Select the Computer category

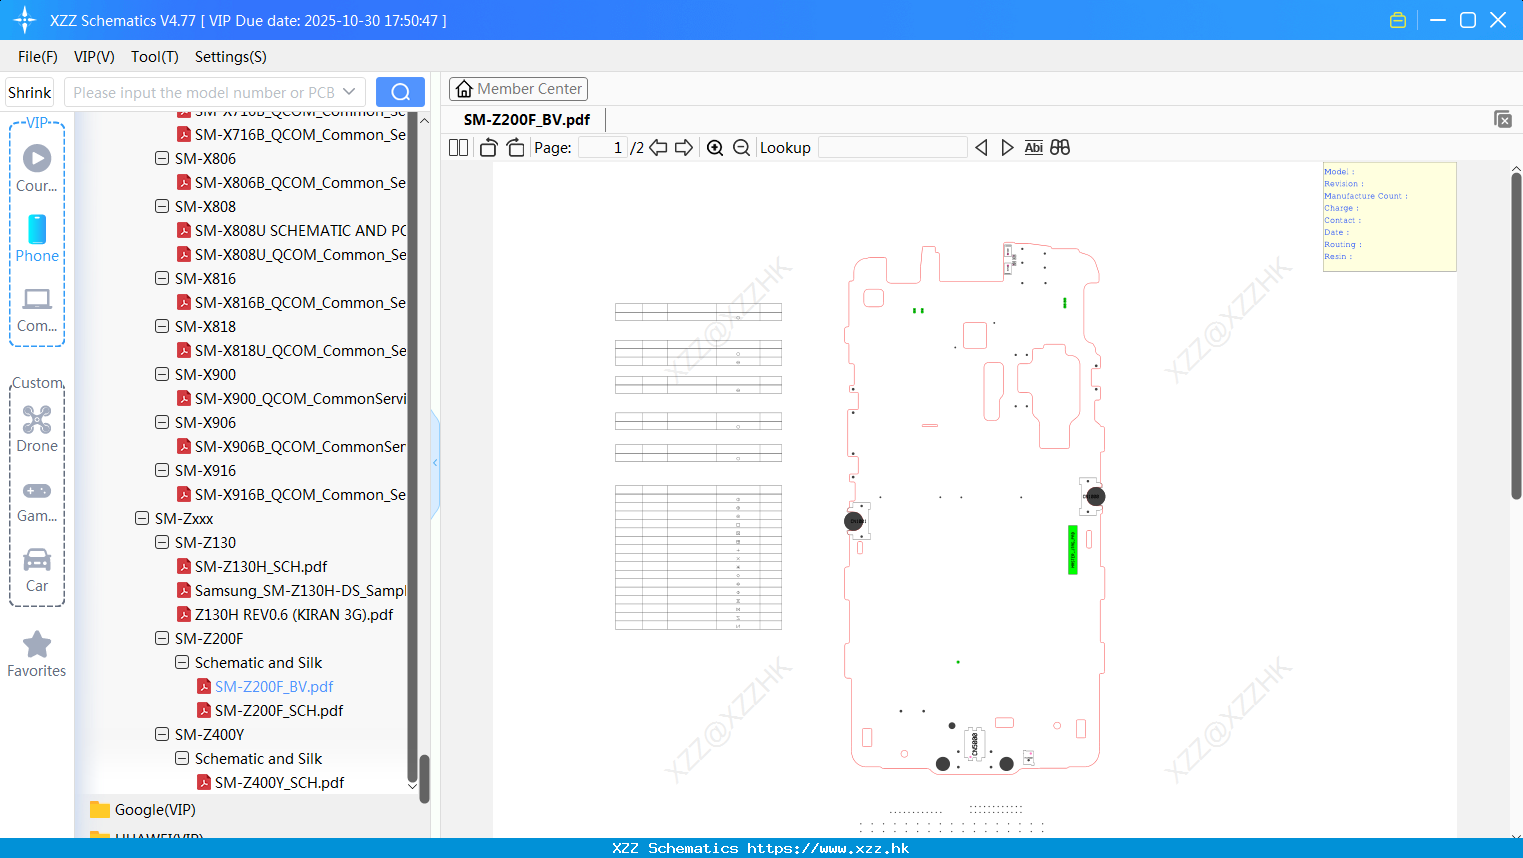point(37,310)
